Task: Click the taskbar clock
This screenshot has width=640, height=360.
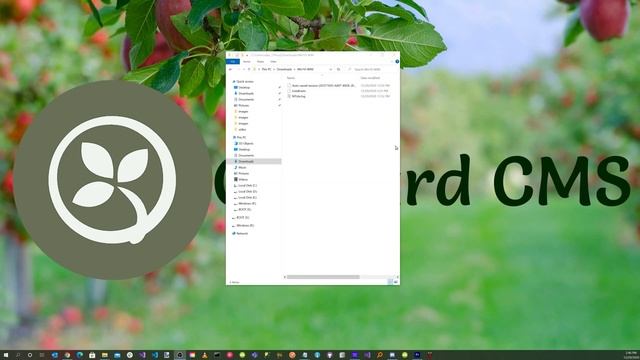Action: pos(631,355)
